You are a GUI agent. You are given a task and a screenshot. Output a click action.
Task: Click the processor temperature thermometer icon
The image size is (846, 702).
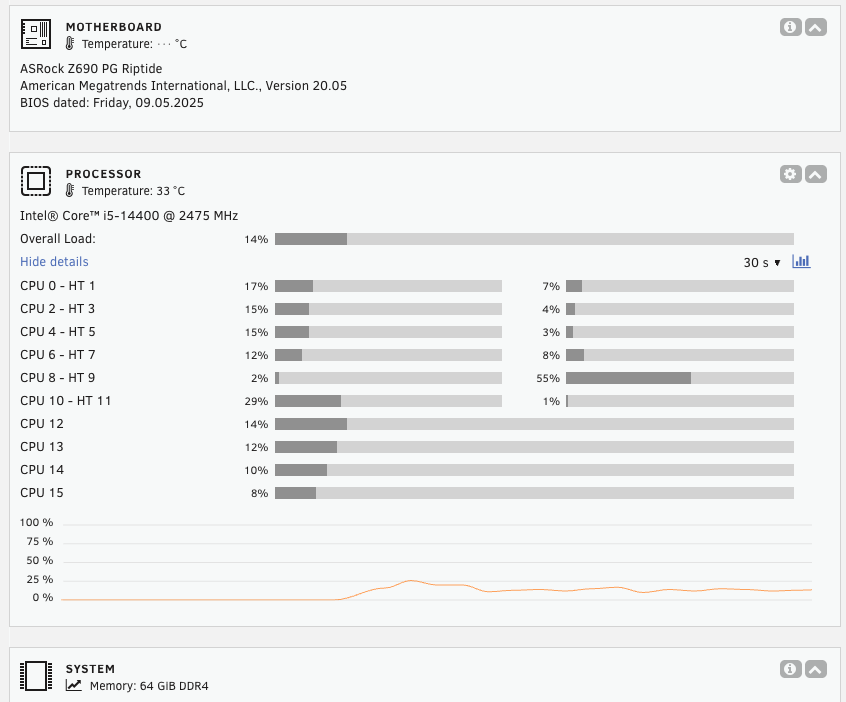(70, 190)
